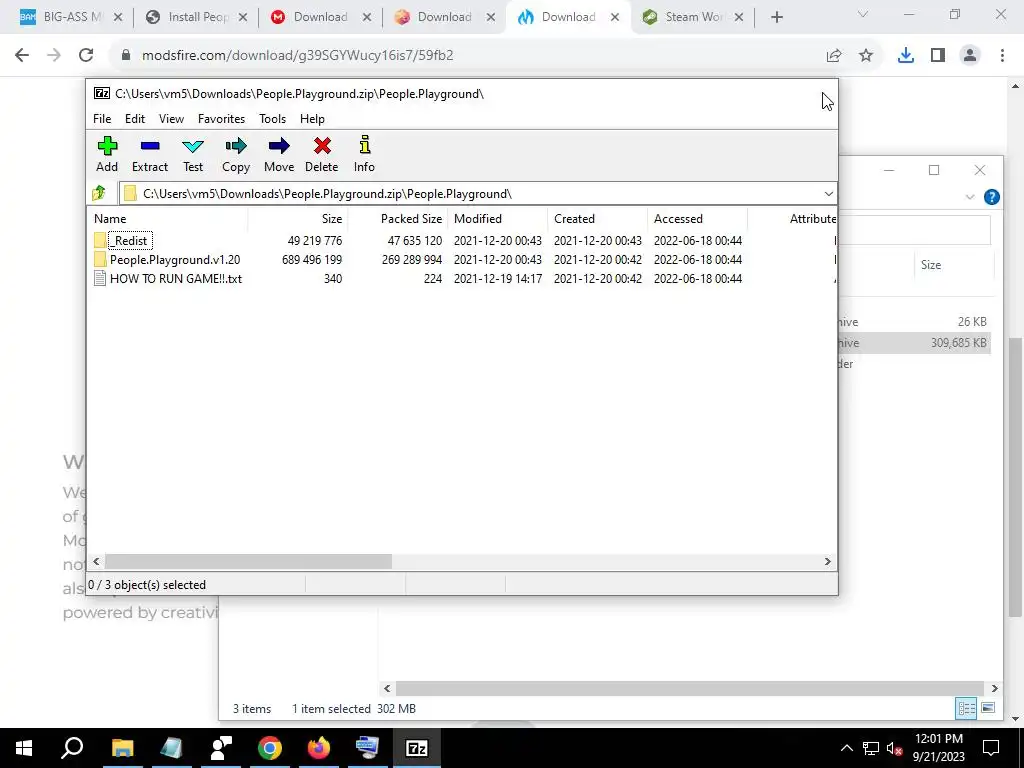
Task: Click the 7-Zip path input field
Action: click(470, 193)
